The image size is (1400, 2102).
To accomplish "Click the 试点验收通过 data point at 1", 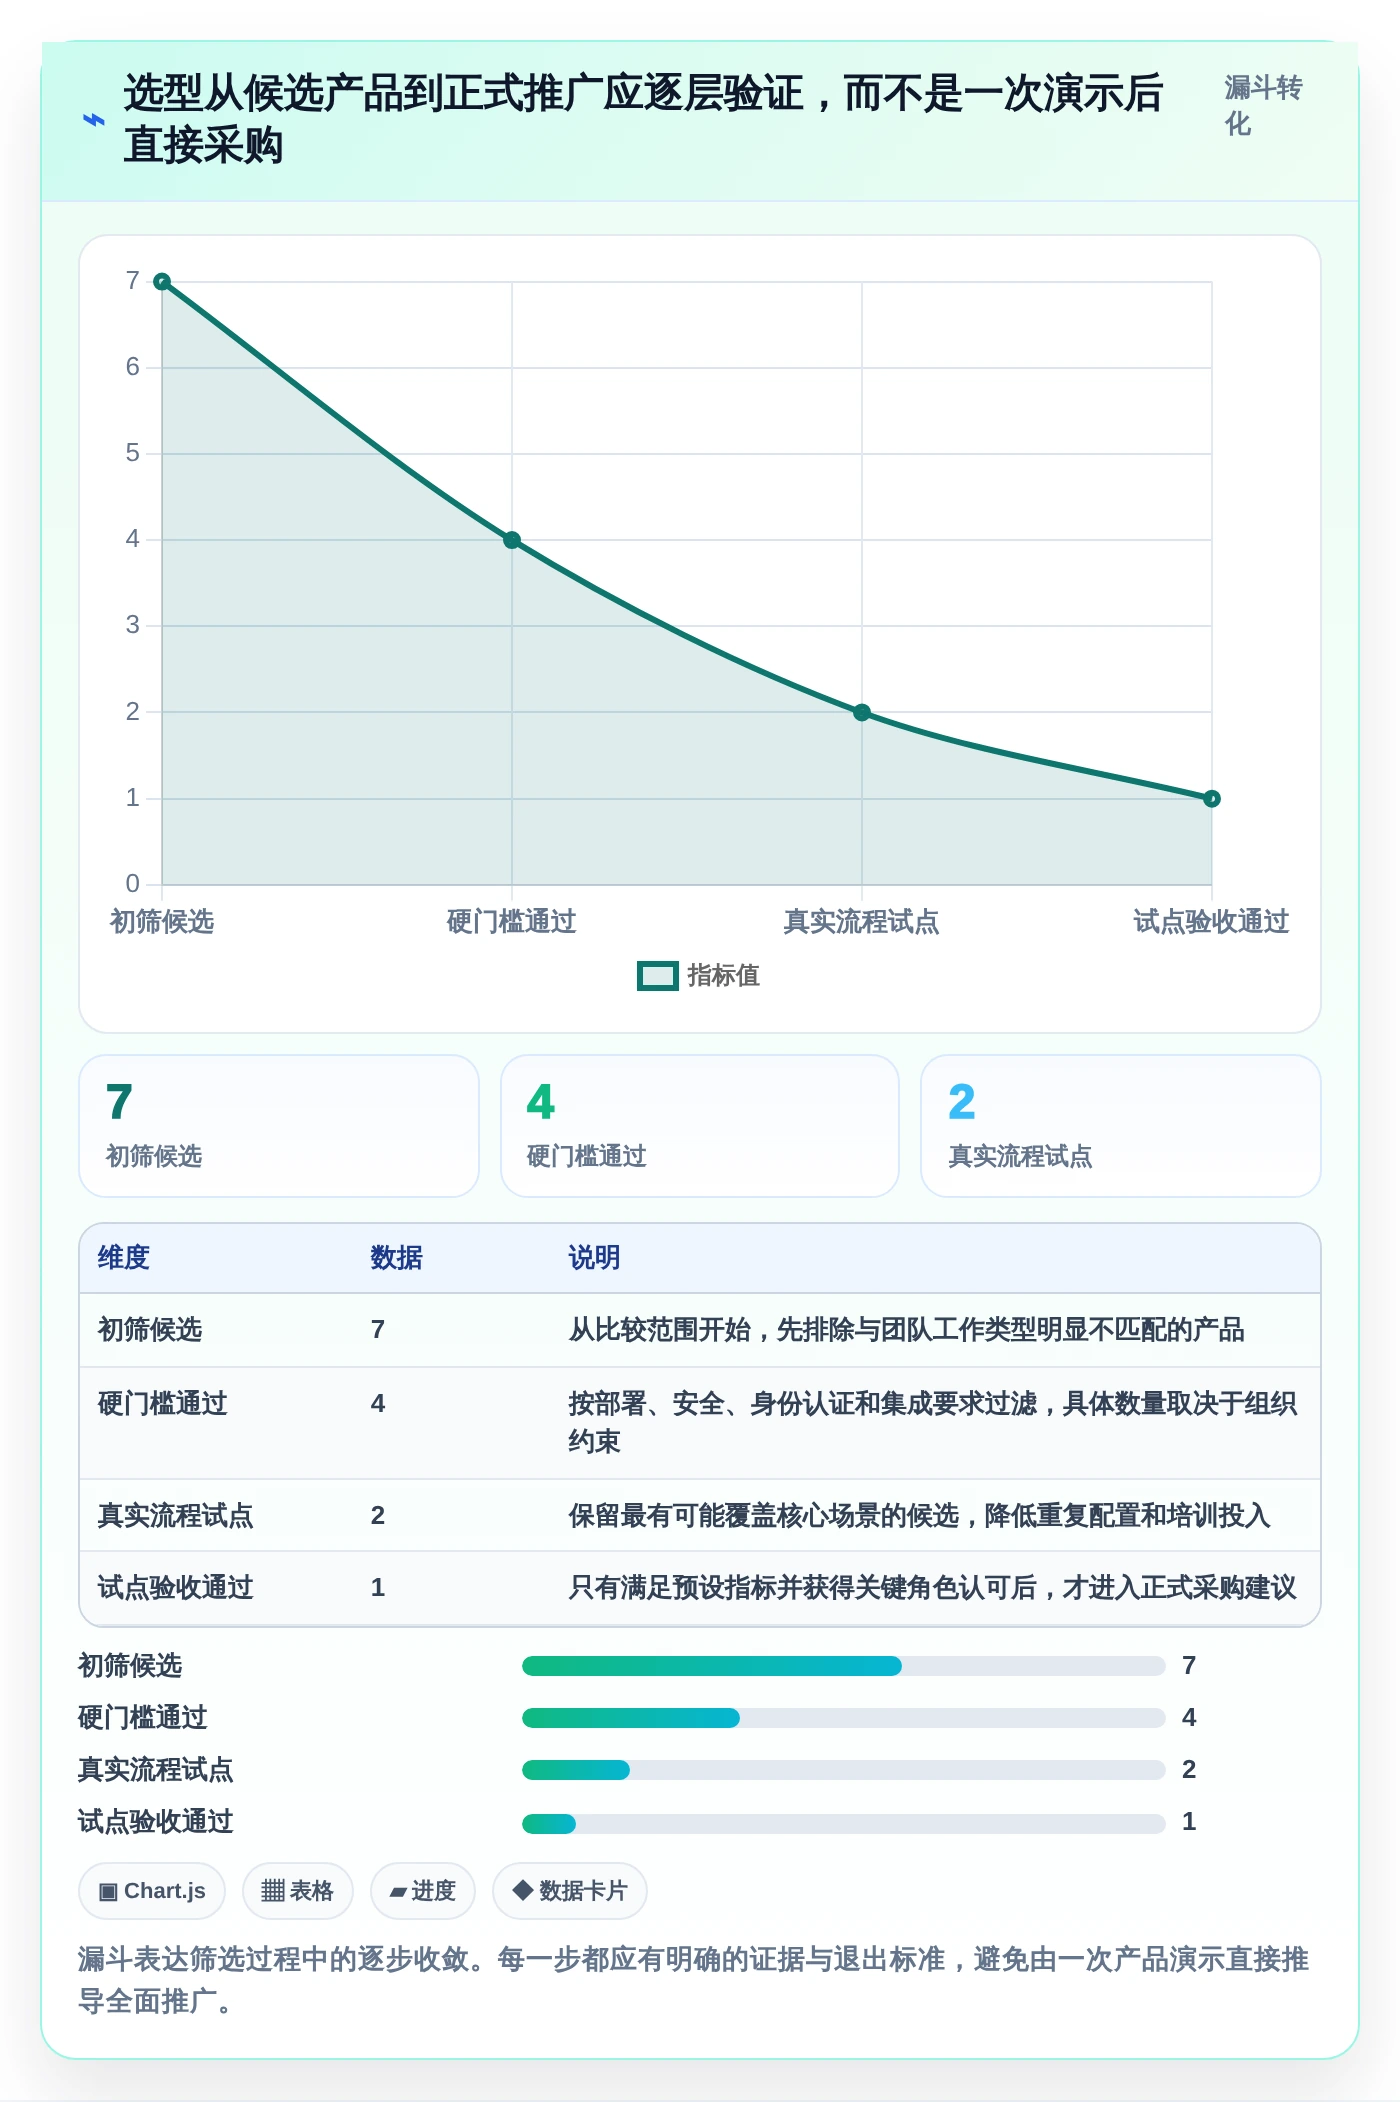I will click(x=1212, y=799).
